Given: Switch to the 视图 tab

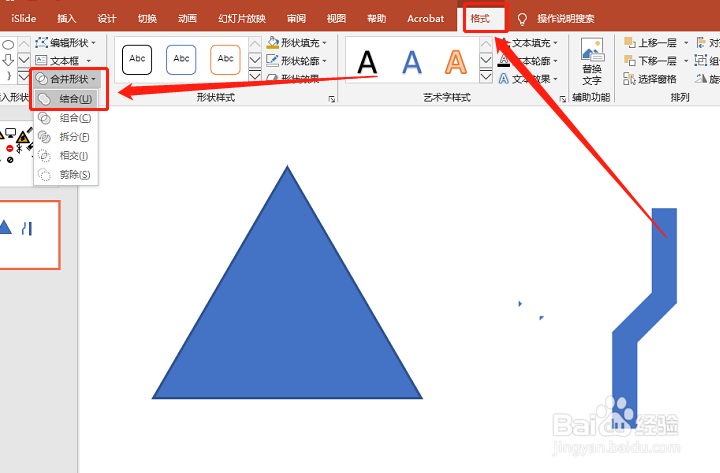Looking at the screenshot, I should pos(336,18).
